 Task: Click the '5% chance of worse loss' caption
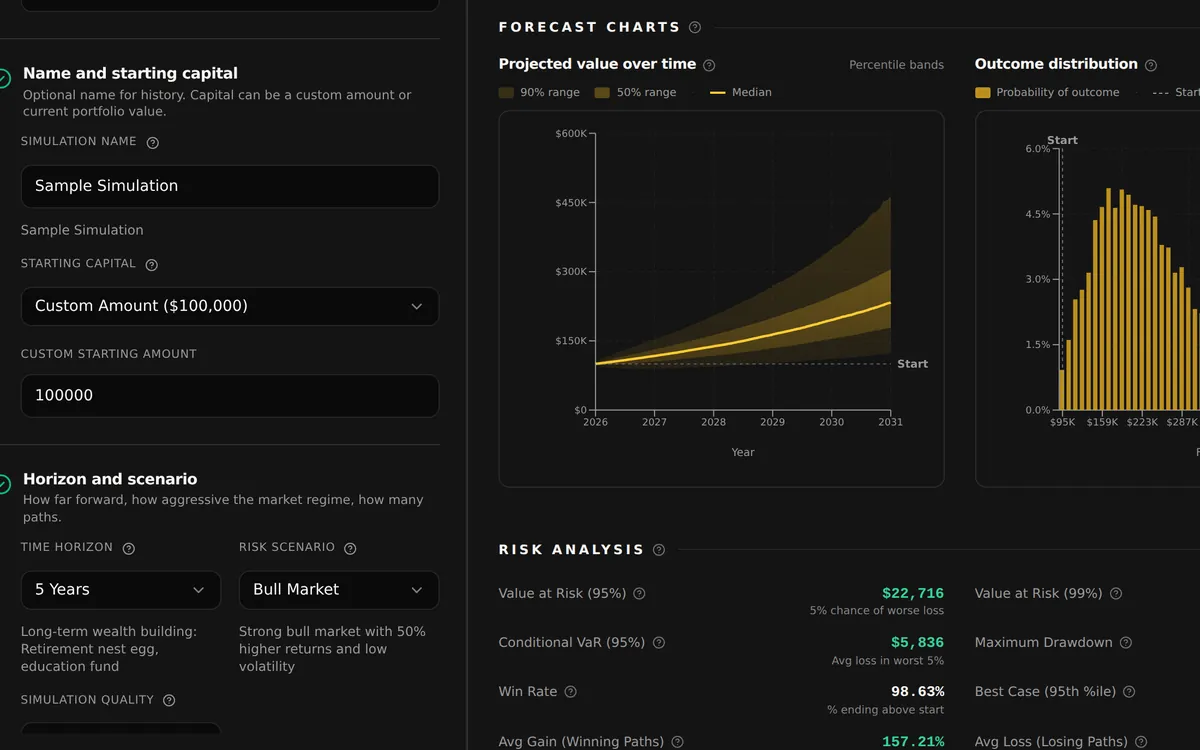point(876,611)
